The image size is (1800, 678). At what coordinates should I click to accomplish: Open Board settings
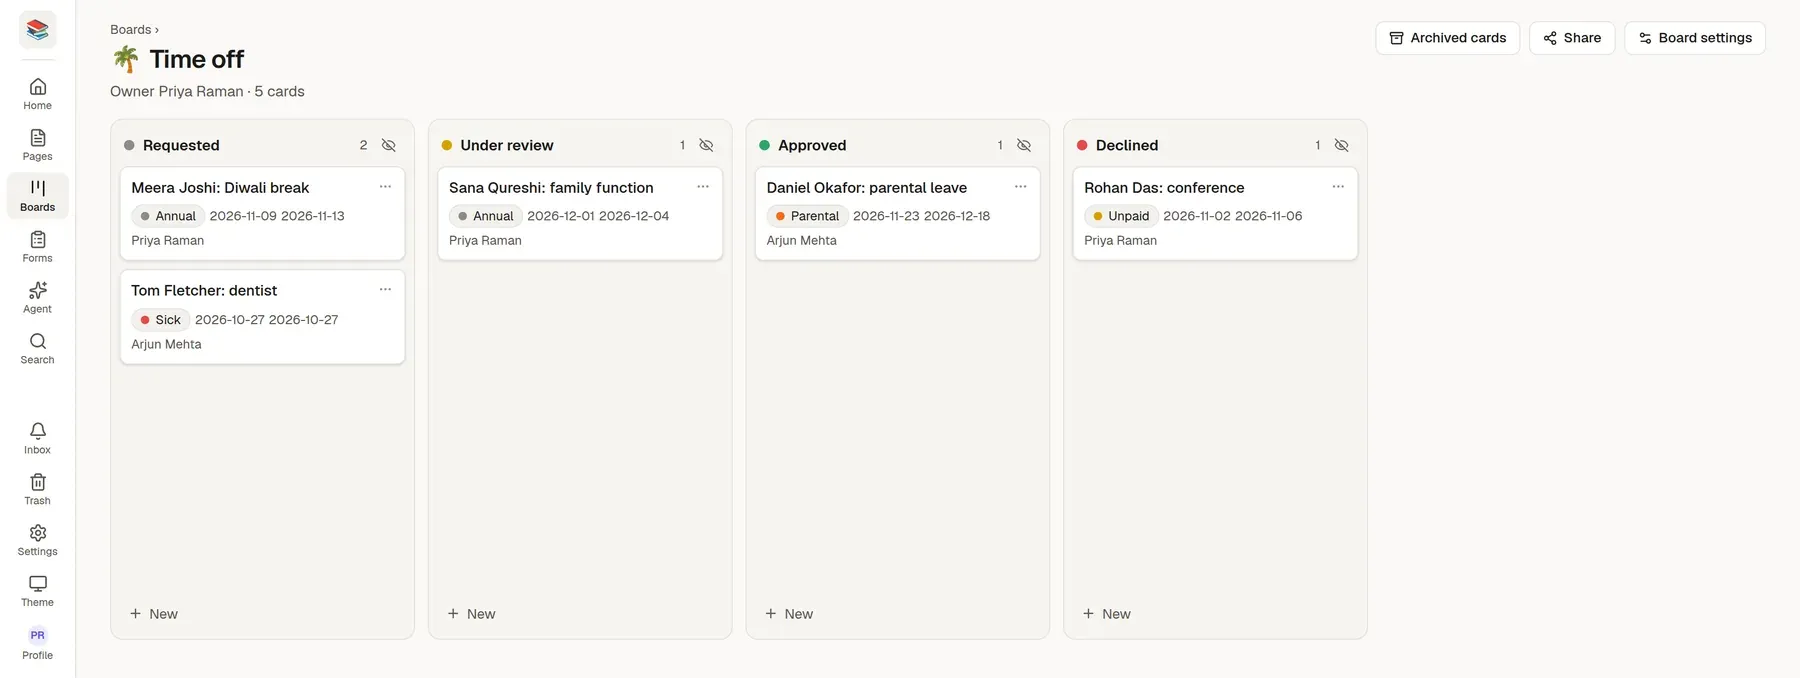pyautogui.click(x=1695, y=38)
